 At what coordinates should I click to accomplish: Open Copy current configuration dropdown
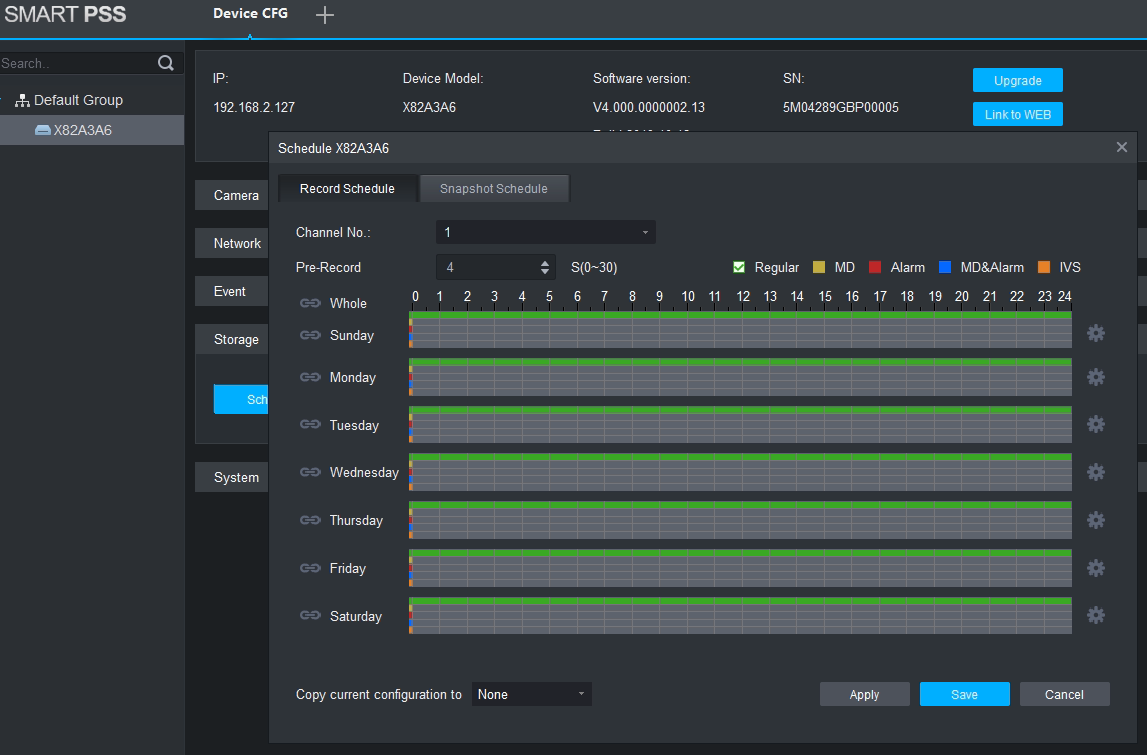531,694
